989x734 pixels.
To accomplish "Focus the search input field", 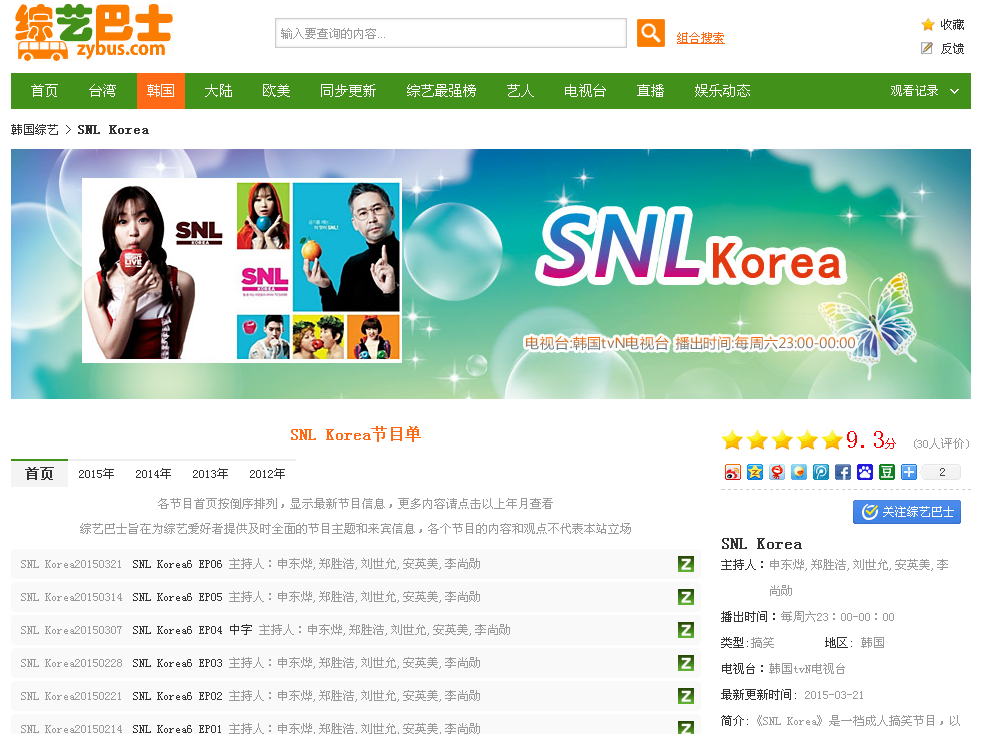I will tap(451, 33).
